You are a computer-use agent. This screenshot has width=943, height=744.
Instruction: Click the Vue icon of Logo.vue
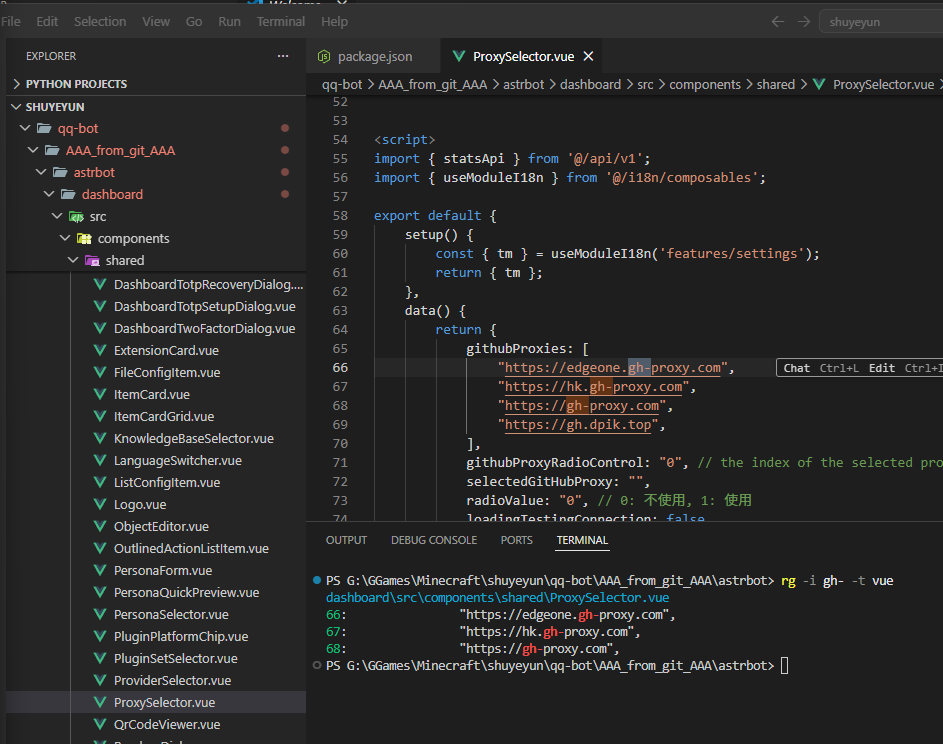(x=100, y=504)
